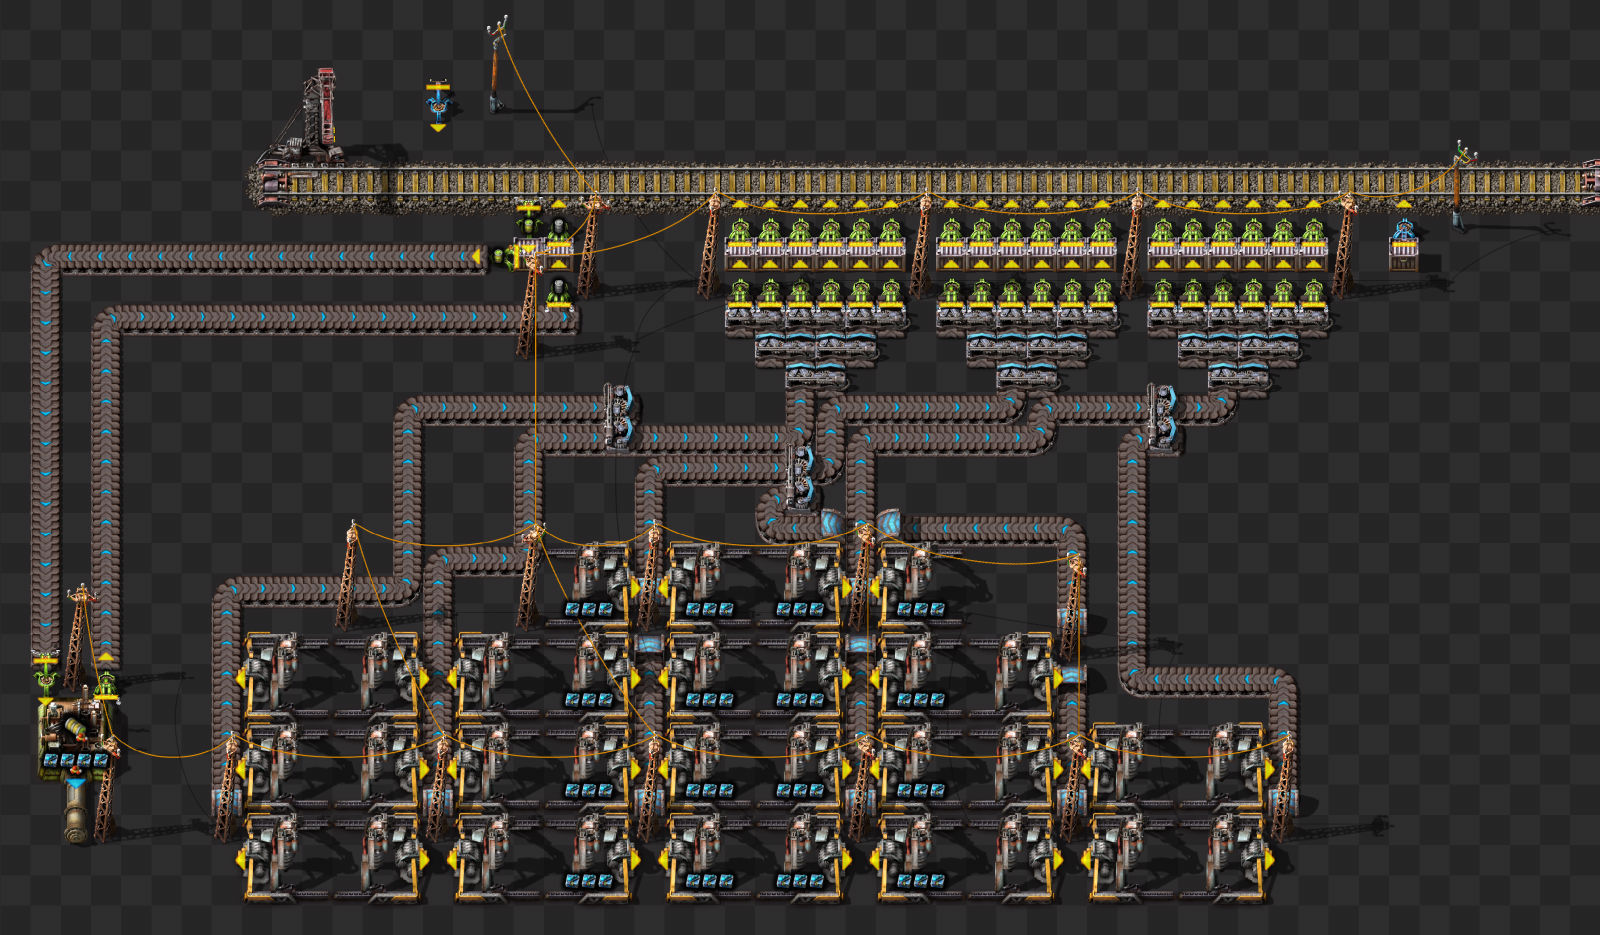
Task: Select the green inserter at the top belt's end
Action: click(x=506, y=258)
